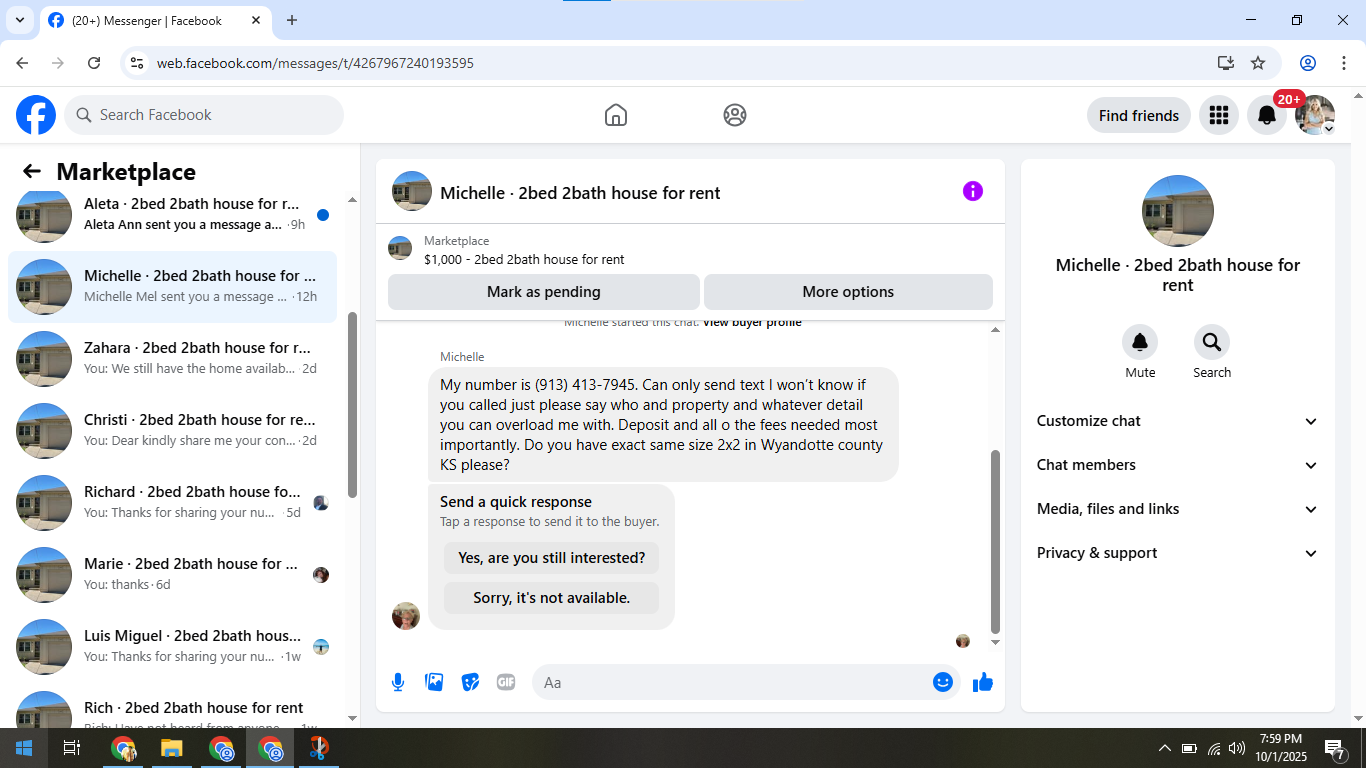Open the Christi conversation

(173, 431)
